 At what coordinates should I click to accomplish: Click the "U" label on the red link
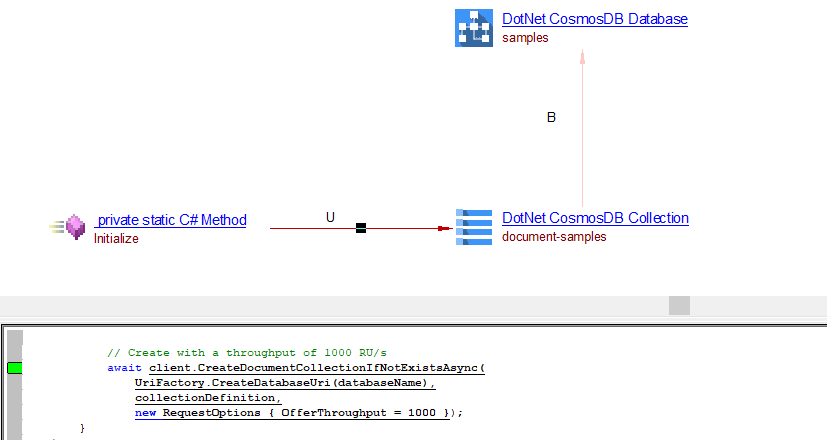(330, 216)
